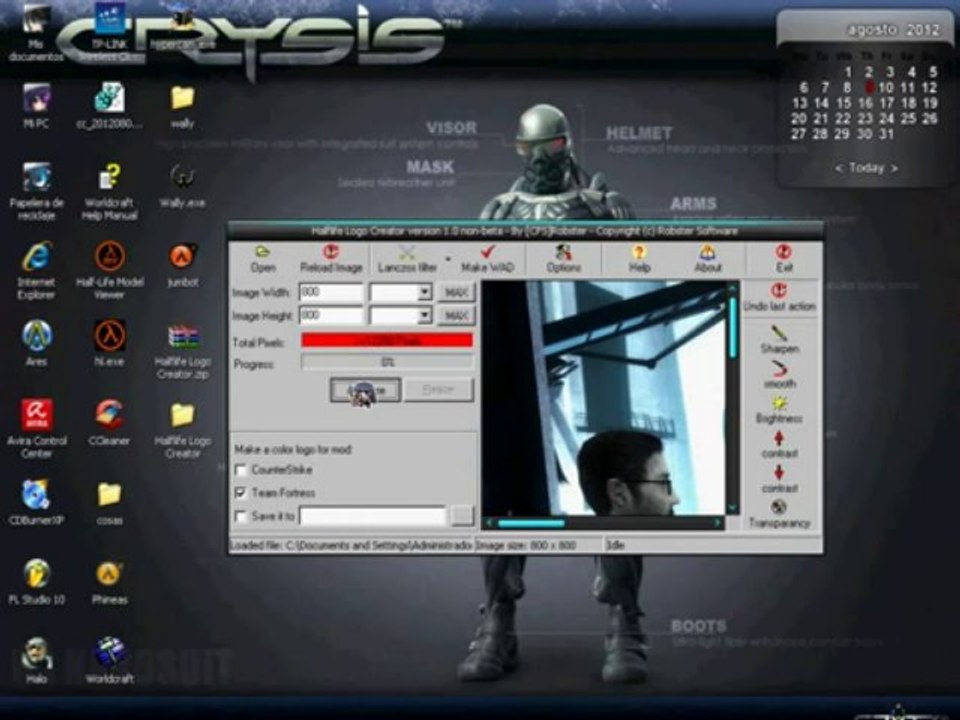Click the preview horizontal scrollbar thumb
Image resolution: width=960 pixels, height=720 pixels.
point(531,523)
